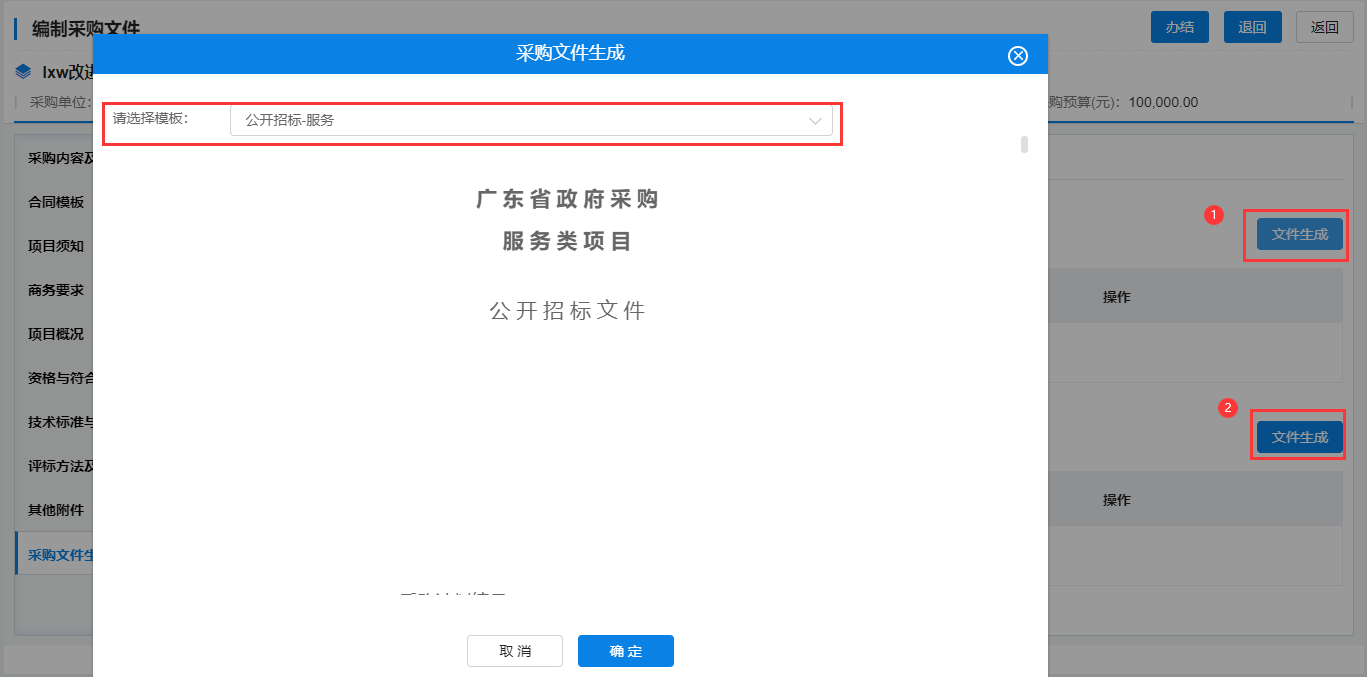Click the 确定 button
Image resolution: width=1367 pixels, height=677 pixels.
[x=626, y=651]
